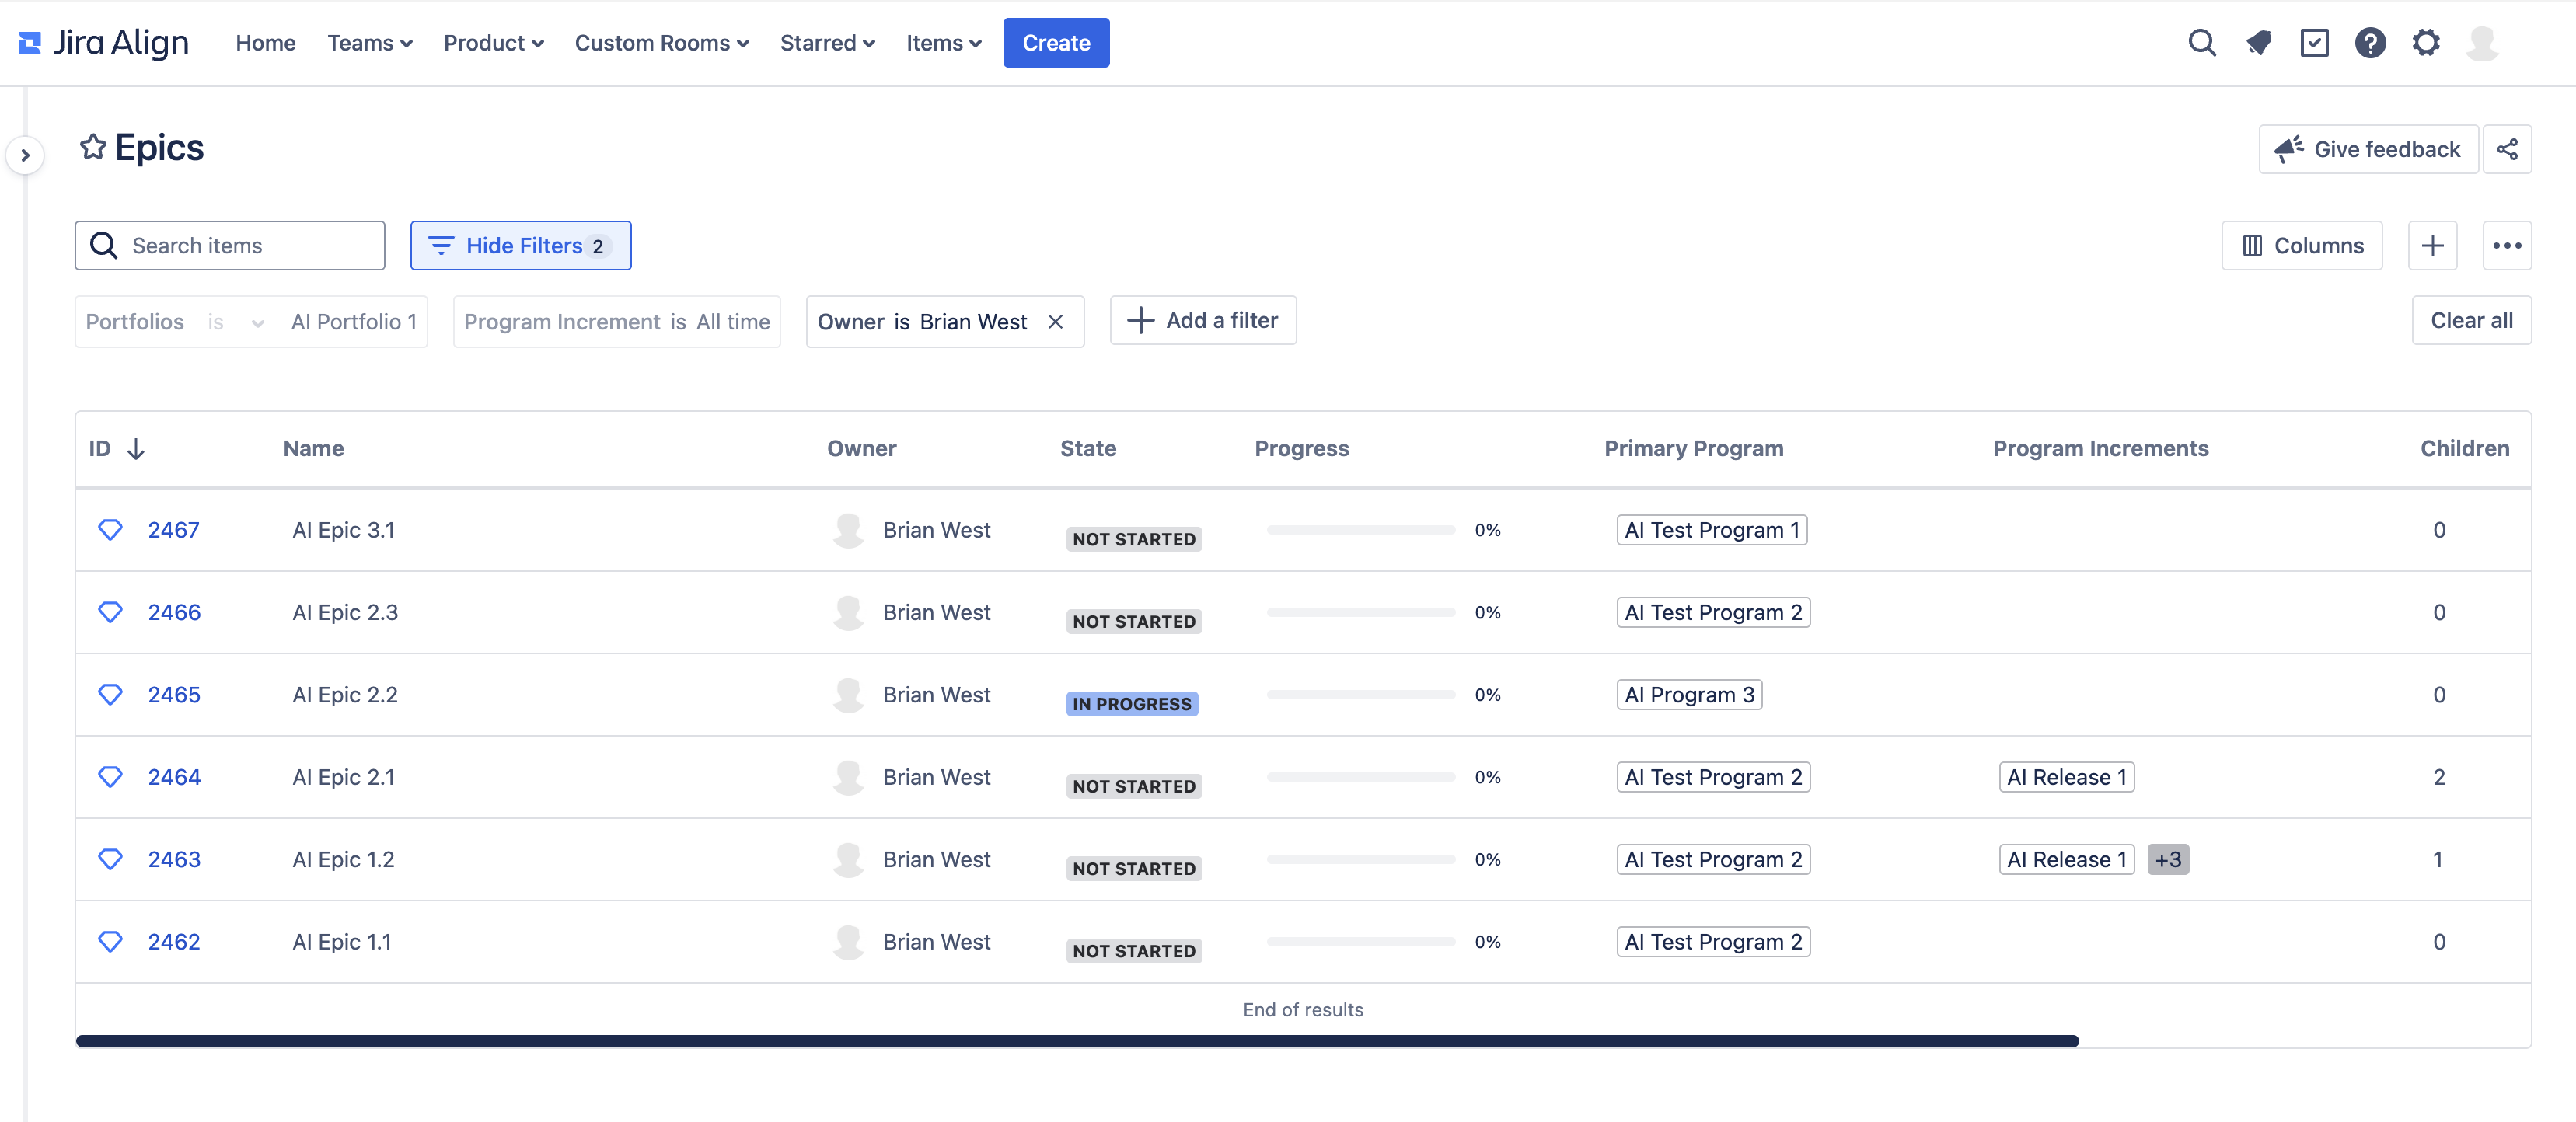Open the checklist tasks icon
The height and width of the screenshot is (1122, 2576).
[2314, 43]
